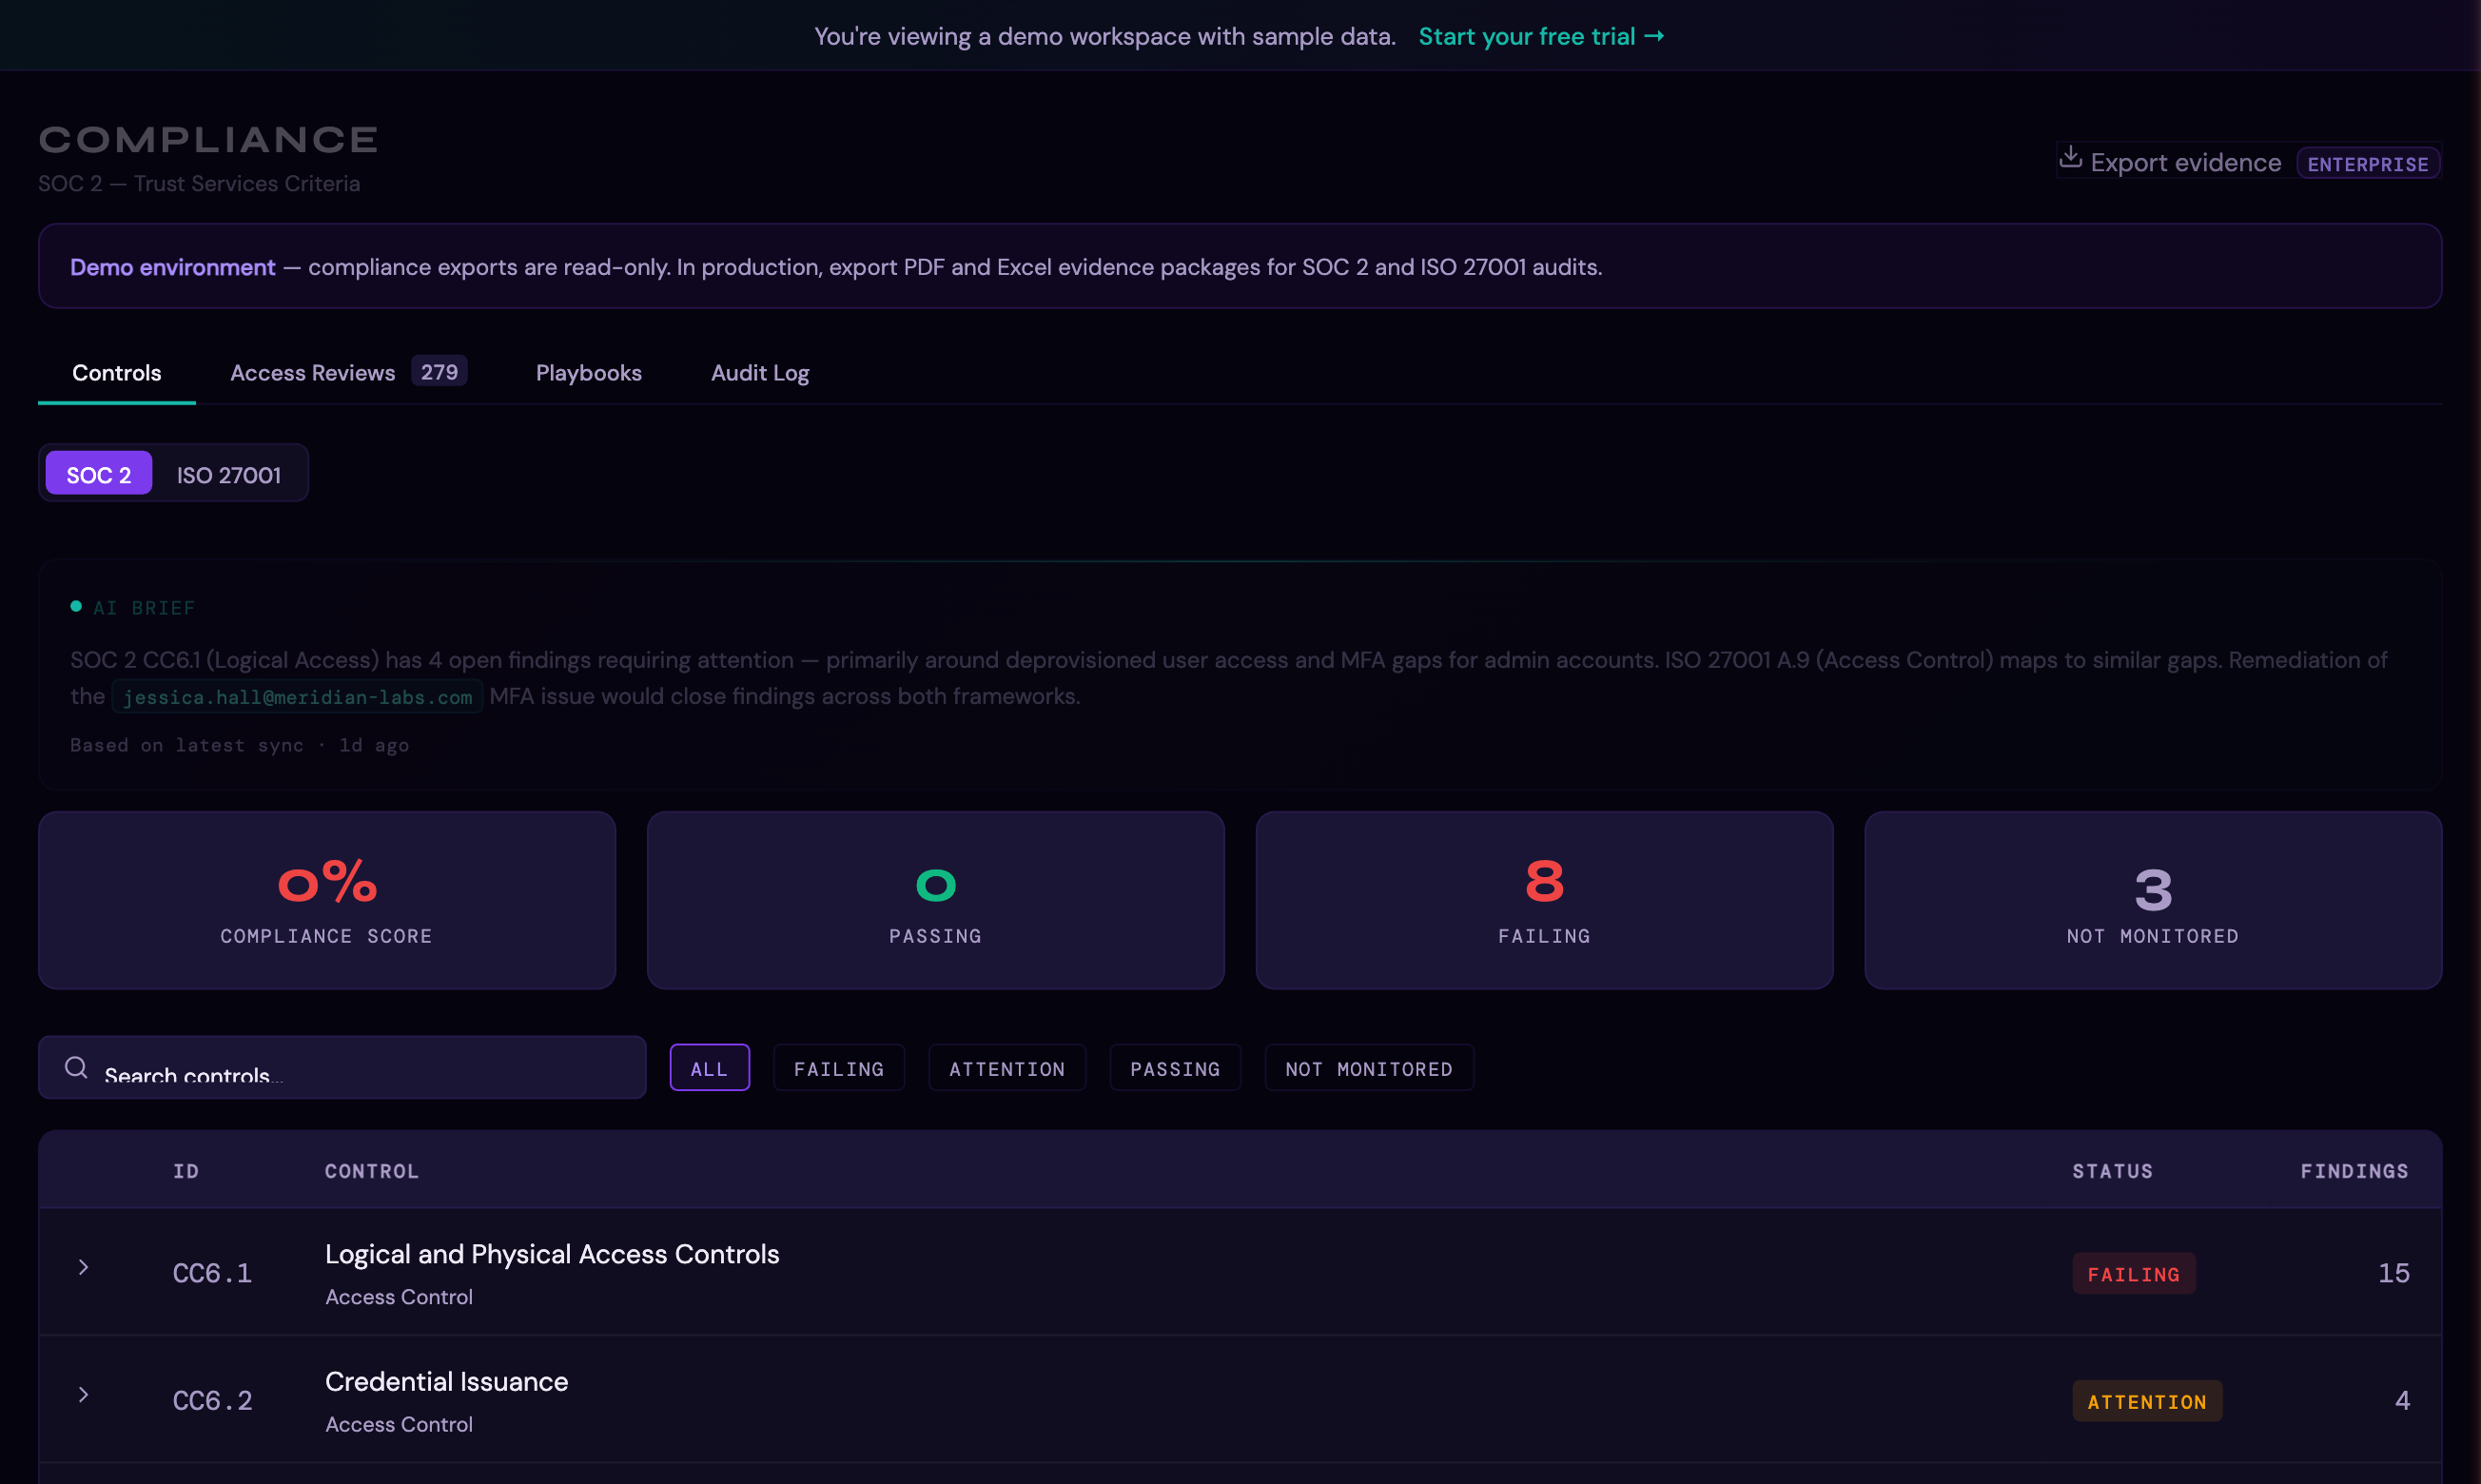
Task: Click the STATUS column header
Action: point(2112,1171)
